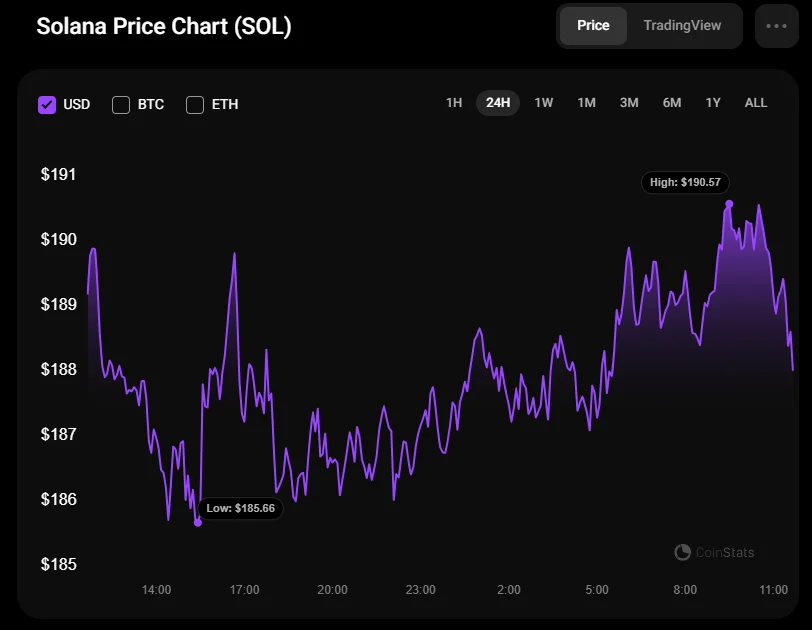The width and height of the screenshot is (812, 630).
Task: Enable the BTC currency checkbox
Action: pos(121,104)
